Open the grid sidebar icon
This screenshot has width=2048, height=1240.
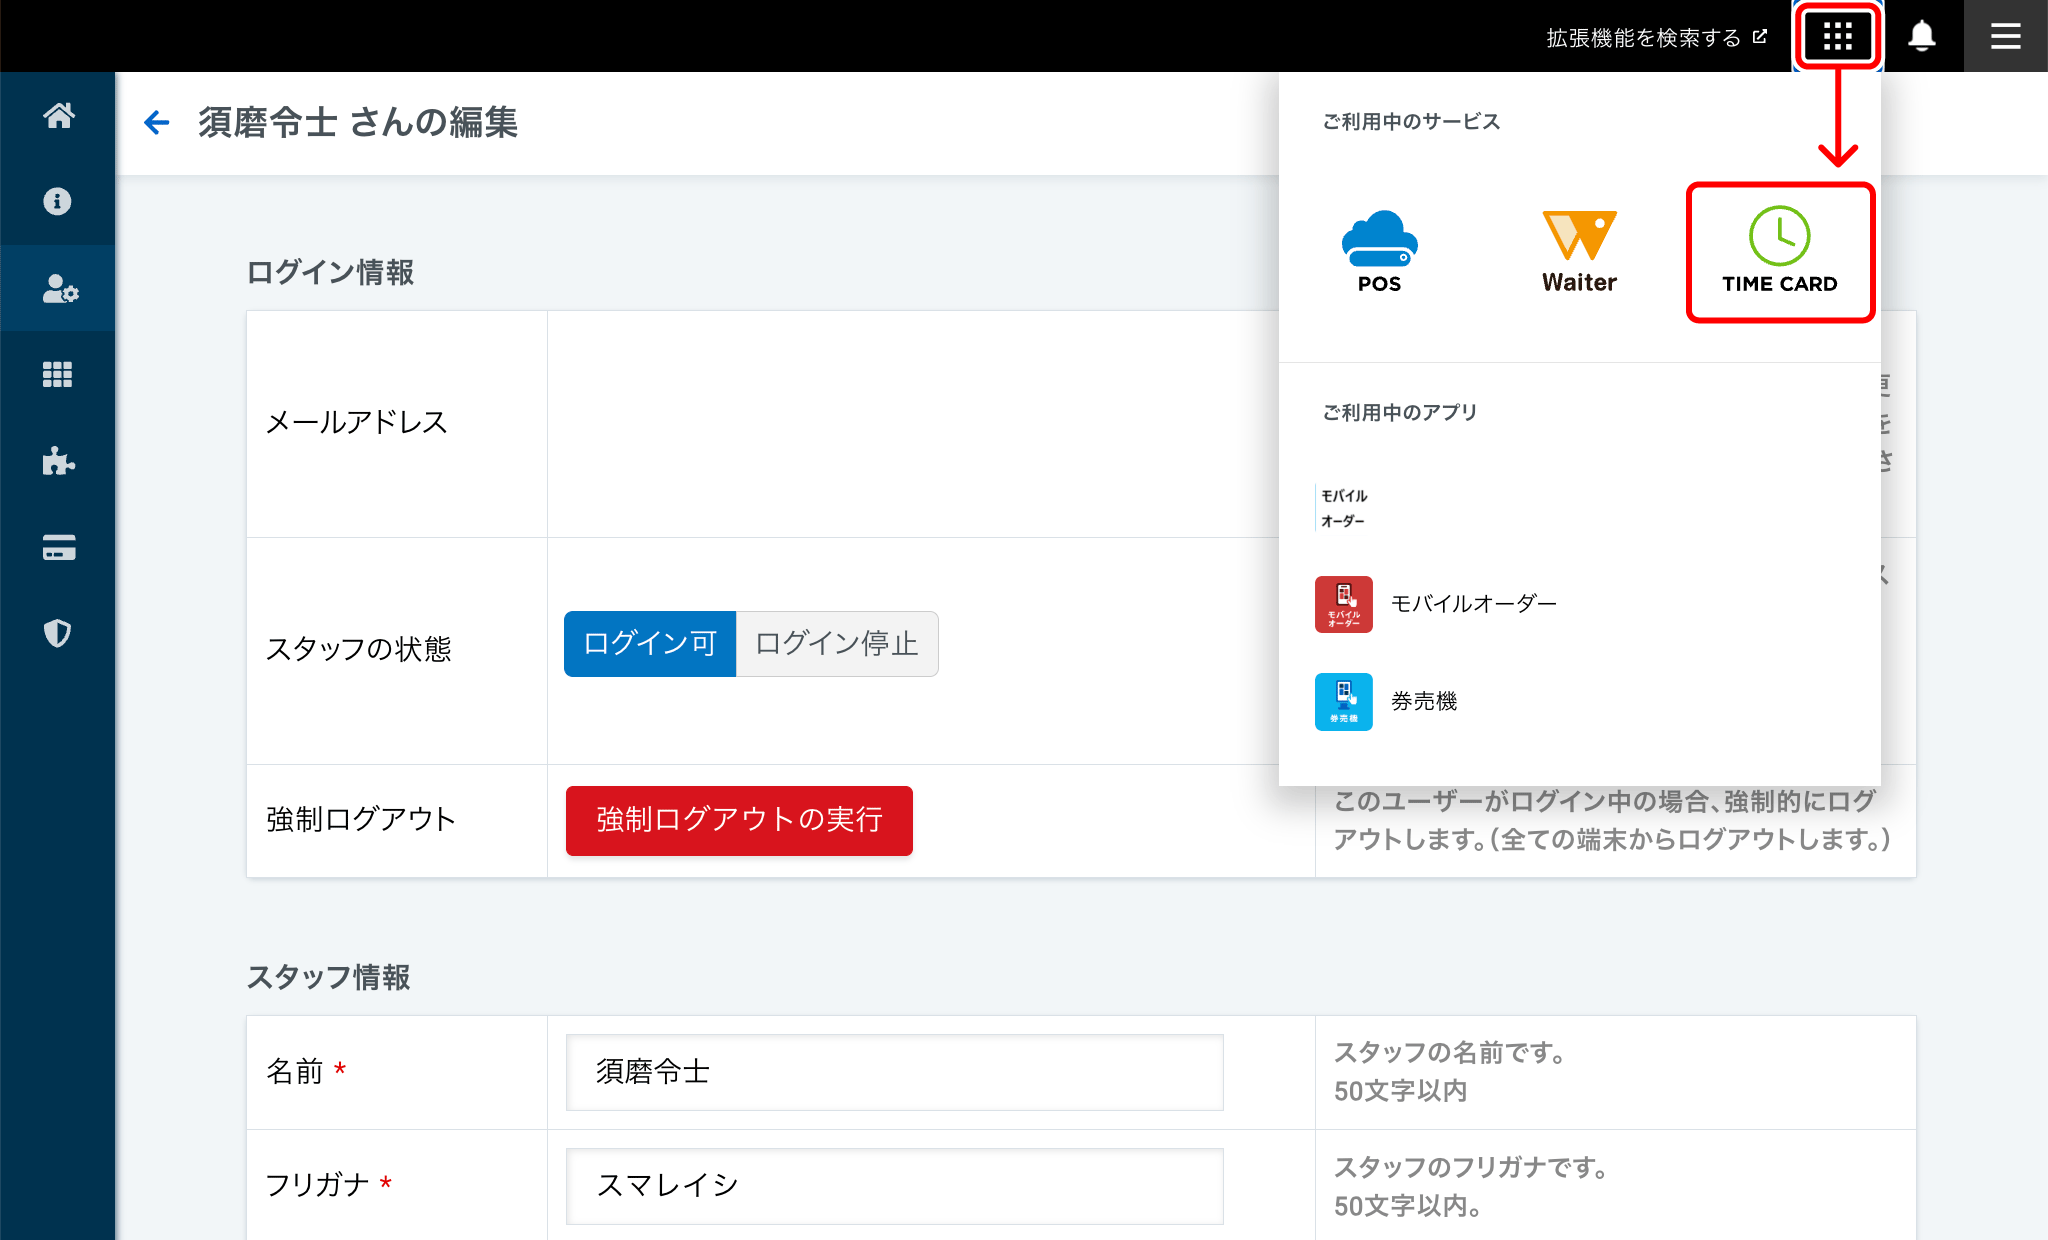coord(58,375)
